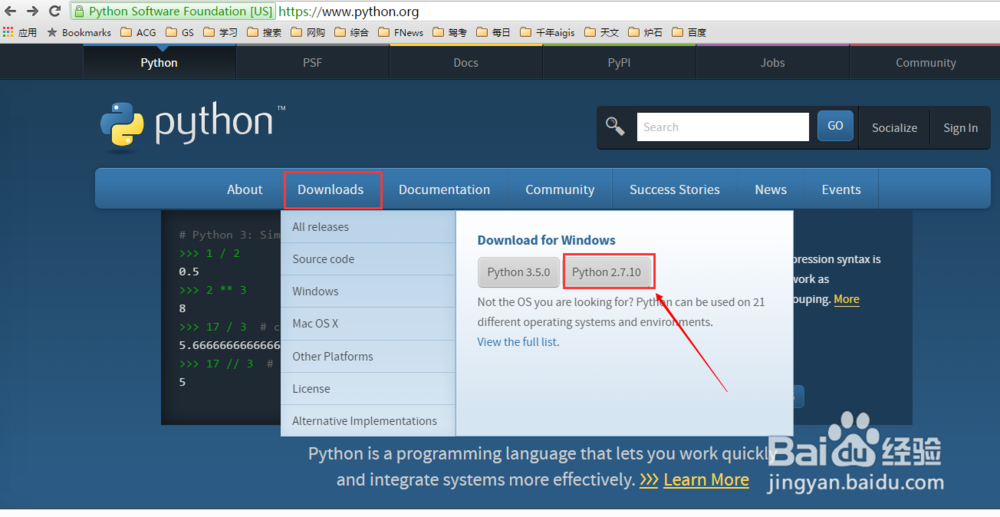Open the apps grid bookmark icon
Image resolution: width=1000 pixels, height=517 pixels.
[8, 32]
